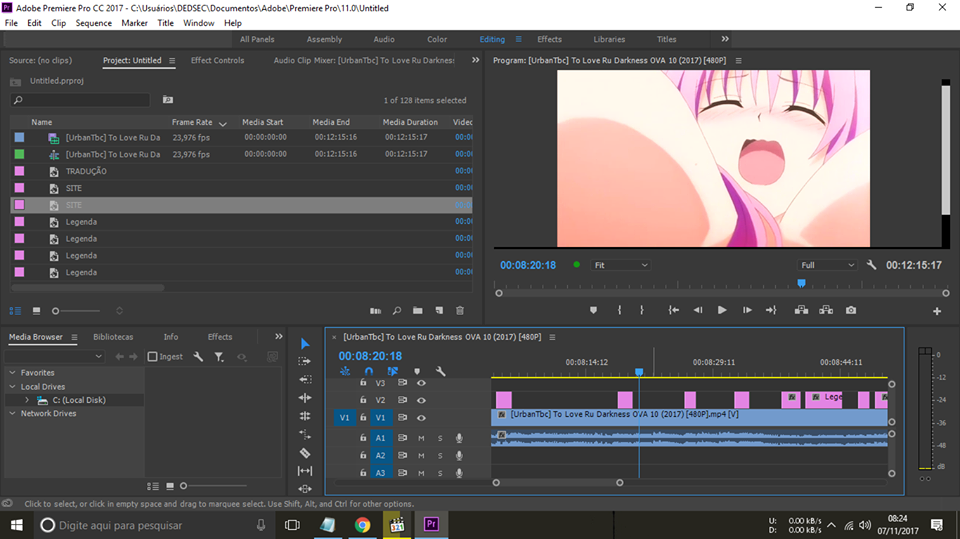This screenshot has height=539, width=960.
Task: Toggle Snap magnet icon in timeline
Action: [x=369, y=371]
